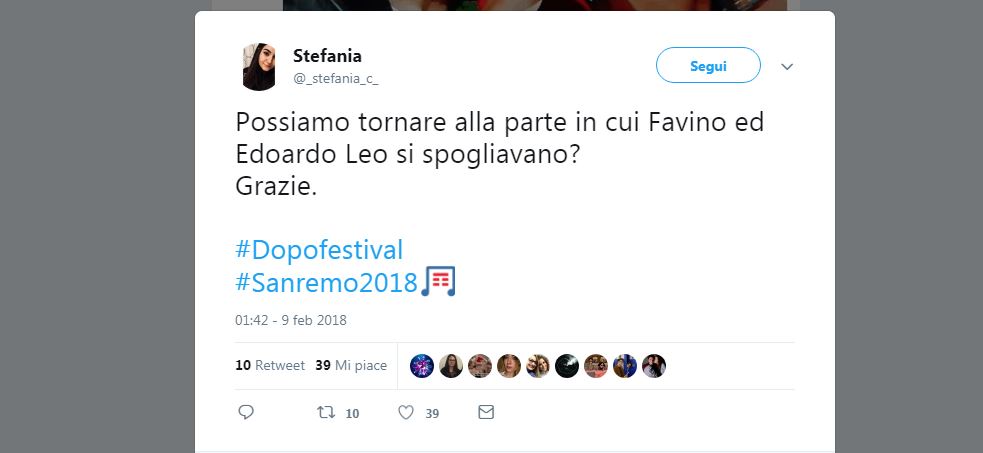Like the tweet with the heart icon

(406, 412)
